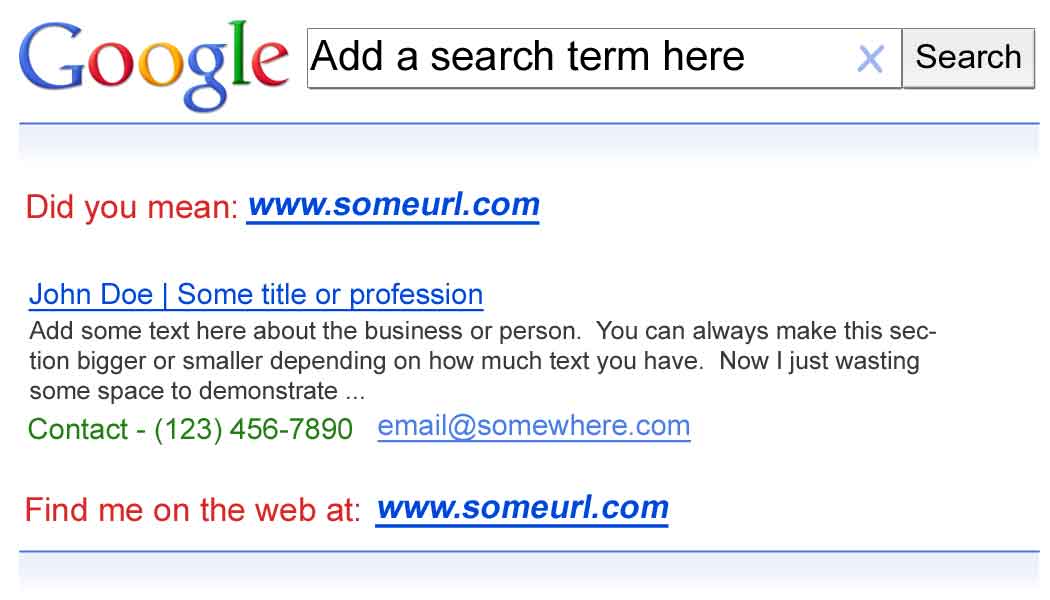Open the www.someurl.com link beside 'Did you mean'

point(393,205)
